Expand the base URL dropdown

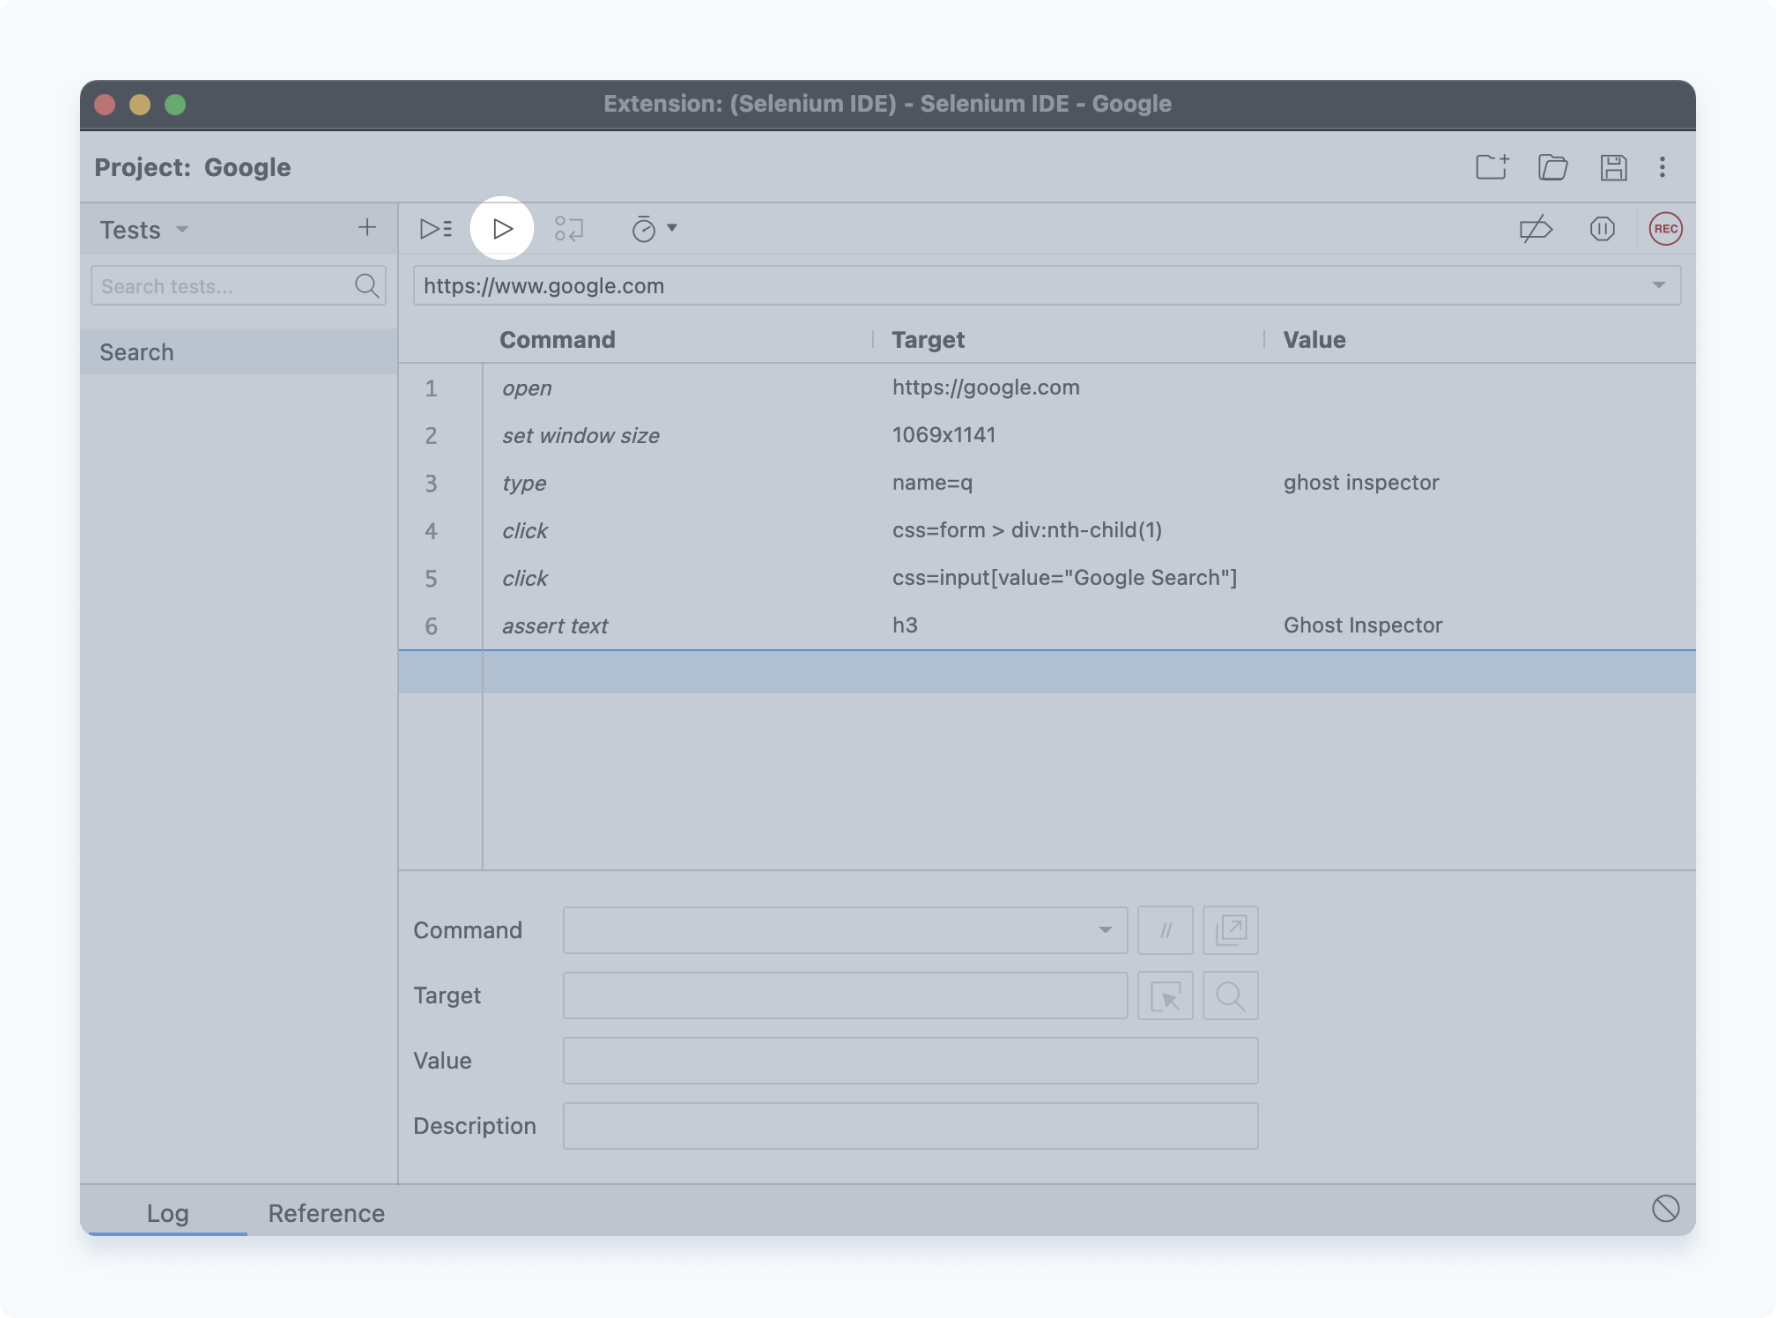tap(1658, 286)
